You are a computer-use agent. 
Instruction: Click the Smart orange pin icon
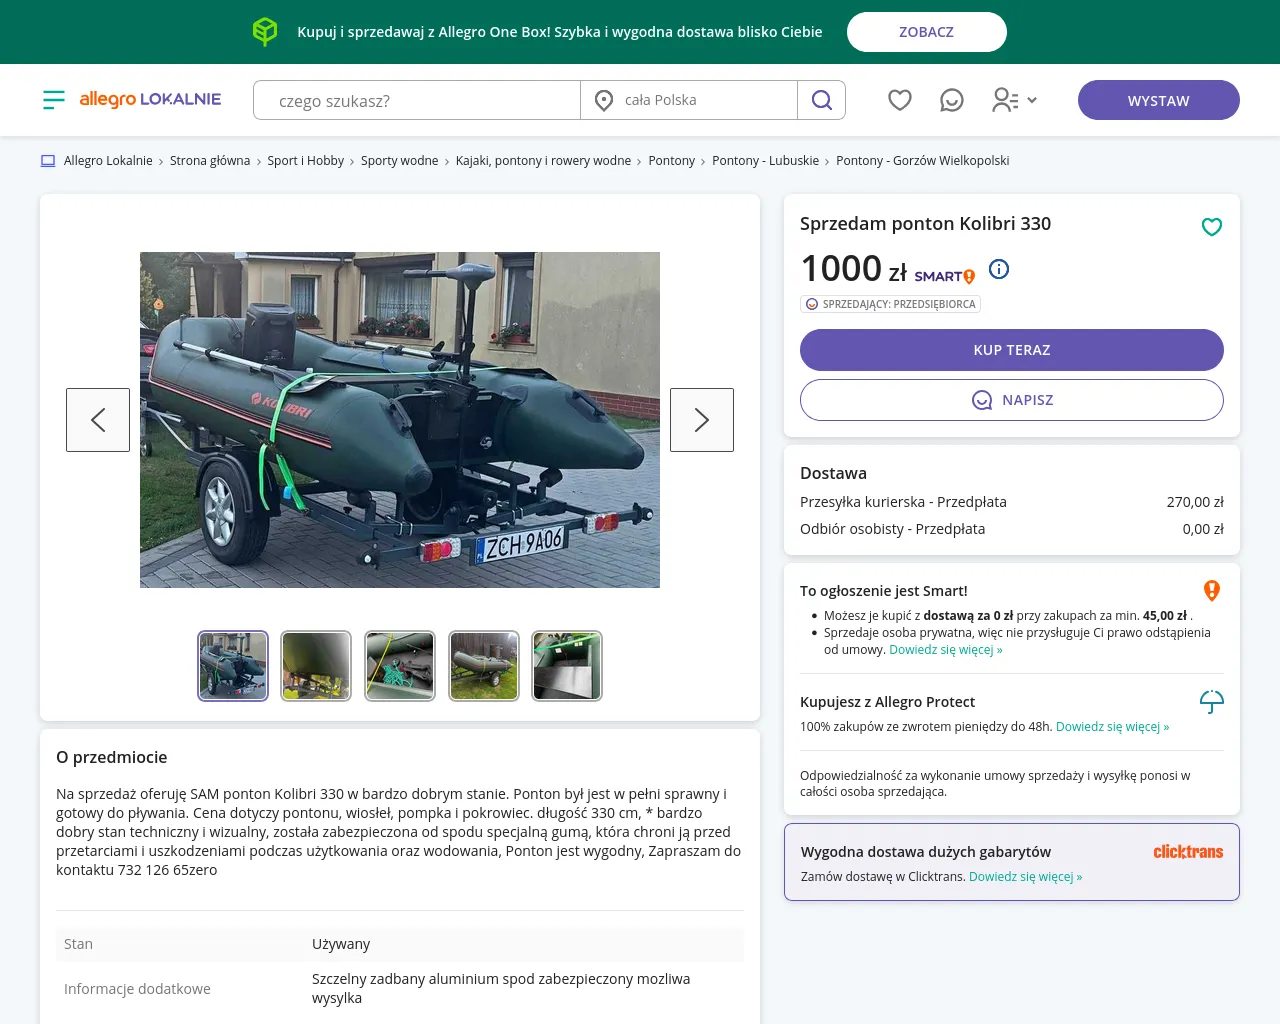(x=1212, y=591)
